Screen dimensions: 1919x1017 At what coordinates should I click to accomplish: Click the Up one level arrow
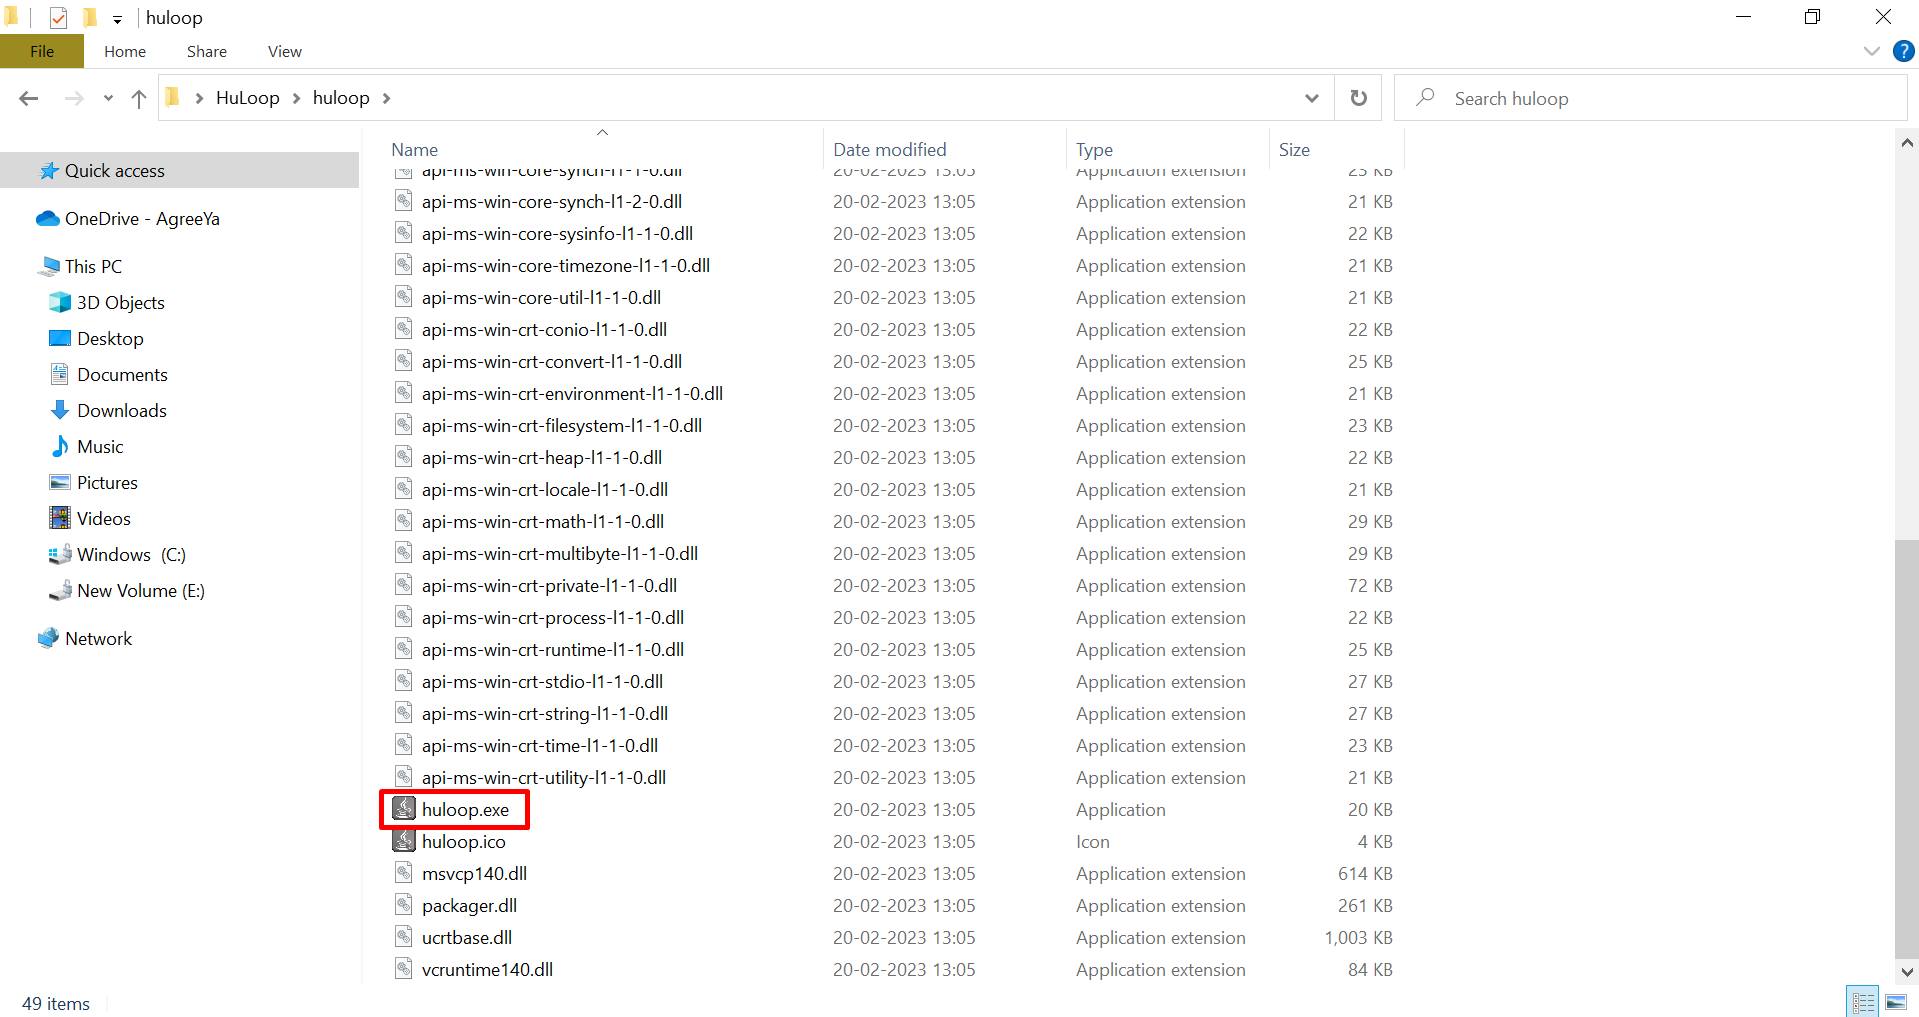pyautogui.click(x=139, y=98)
